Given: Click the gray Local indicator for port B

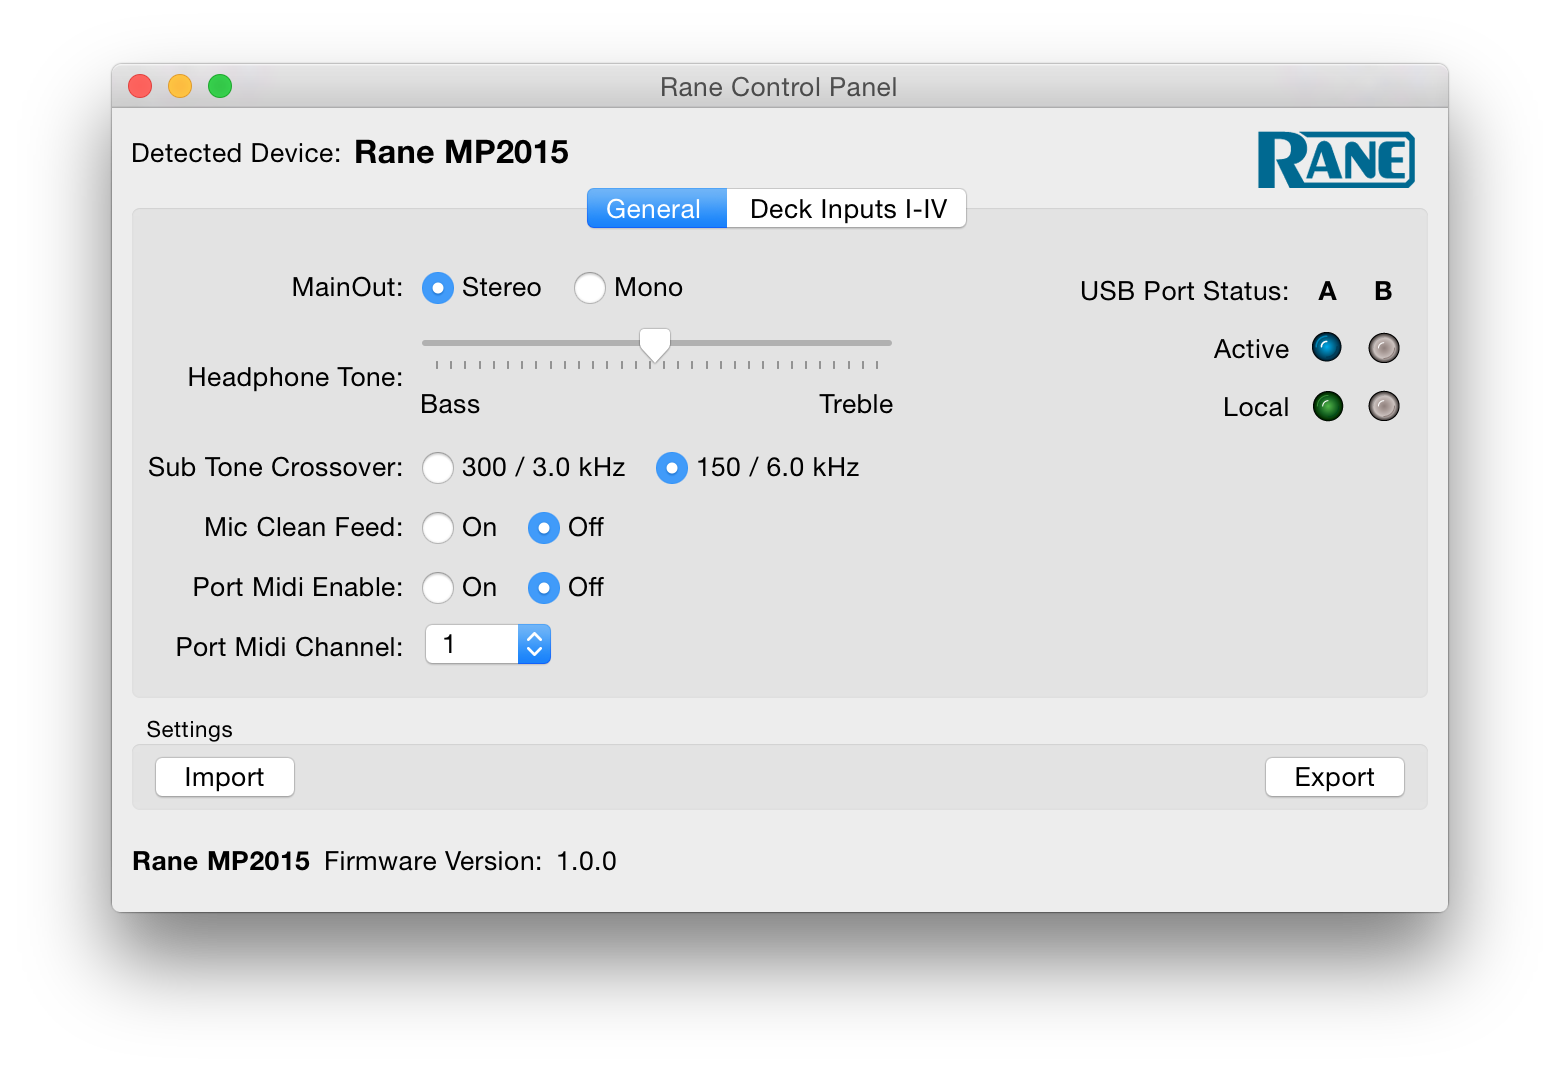Looking at the screenshot, I should [1383, 406].
